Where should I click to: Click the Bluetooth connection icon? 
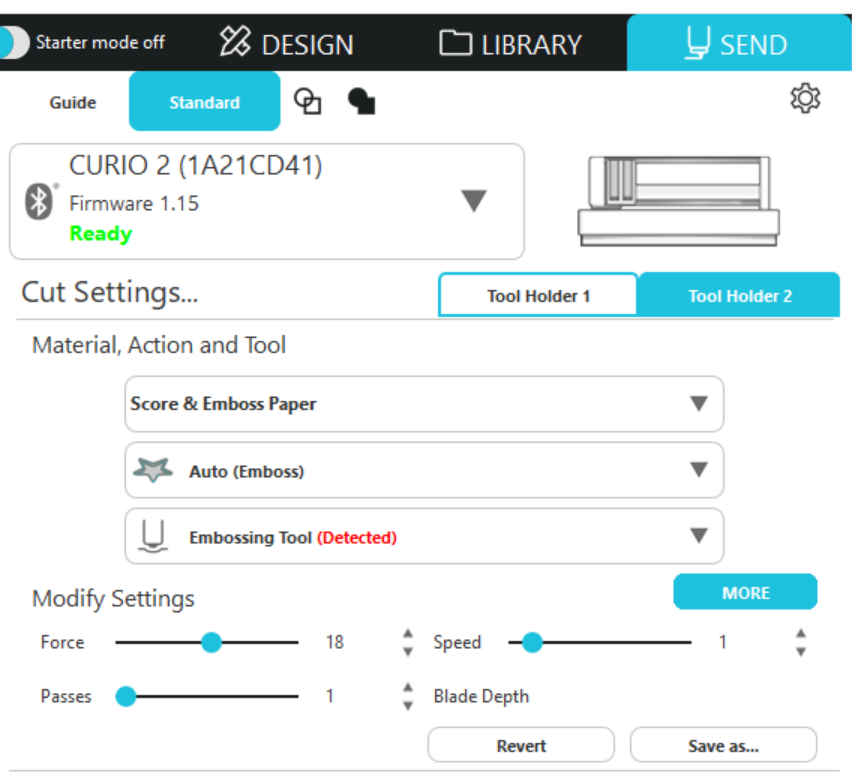tap(39, 201)
